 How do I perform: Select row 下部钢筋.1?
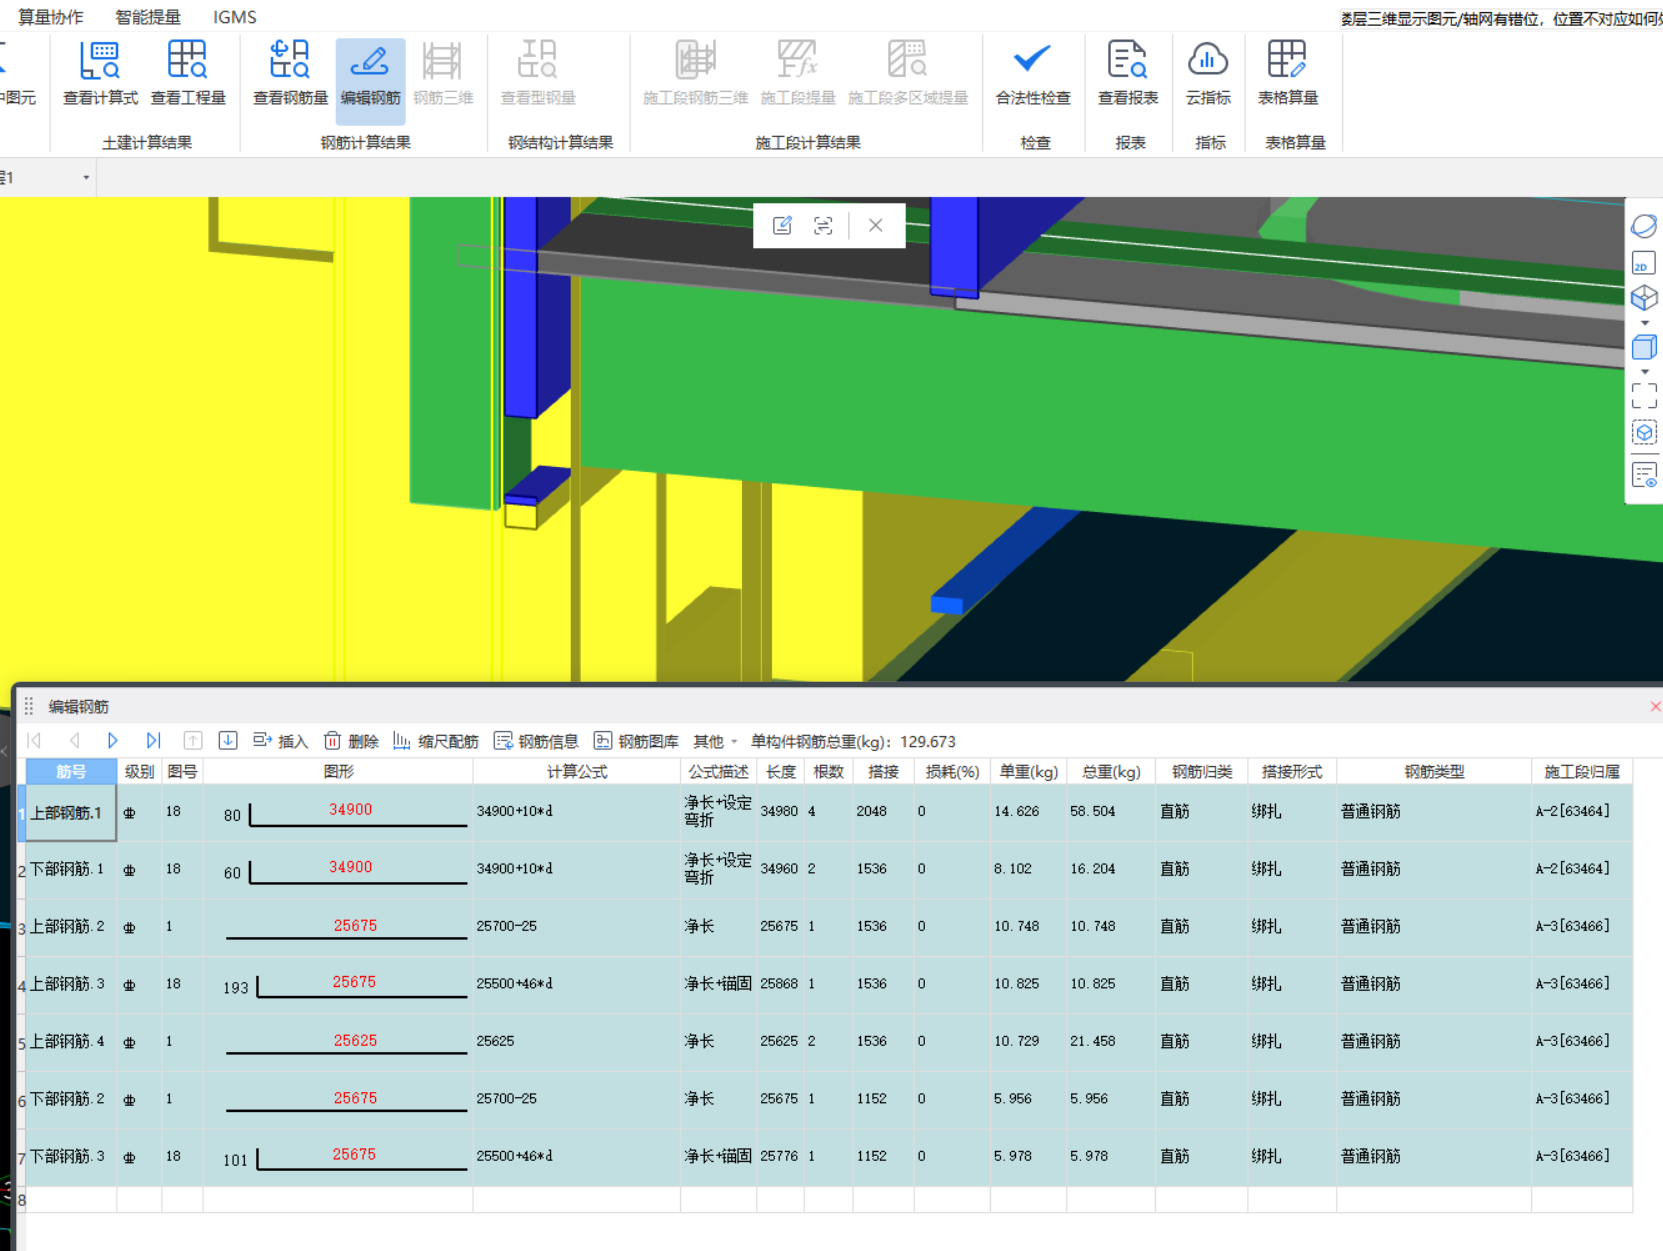click(x=71, y=869)
